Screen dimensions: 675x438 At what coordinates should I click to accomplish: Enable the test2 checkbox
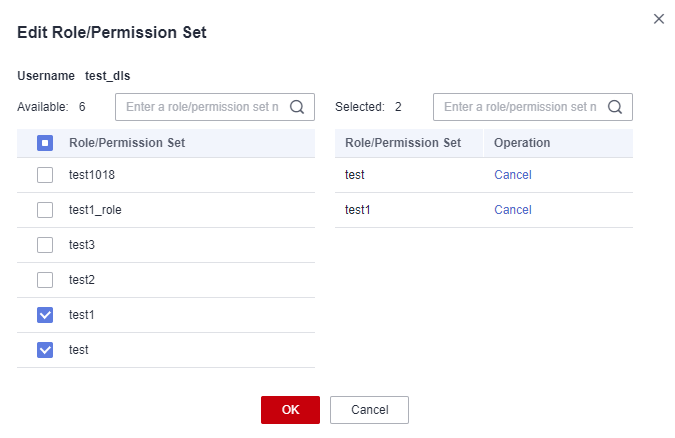(45, 280)
